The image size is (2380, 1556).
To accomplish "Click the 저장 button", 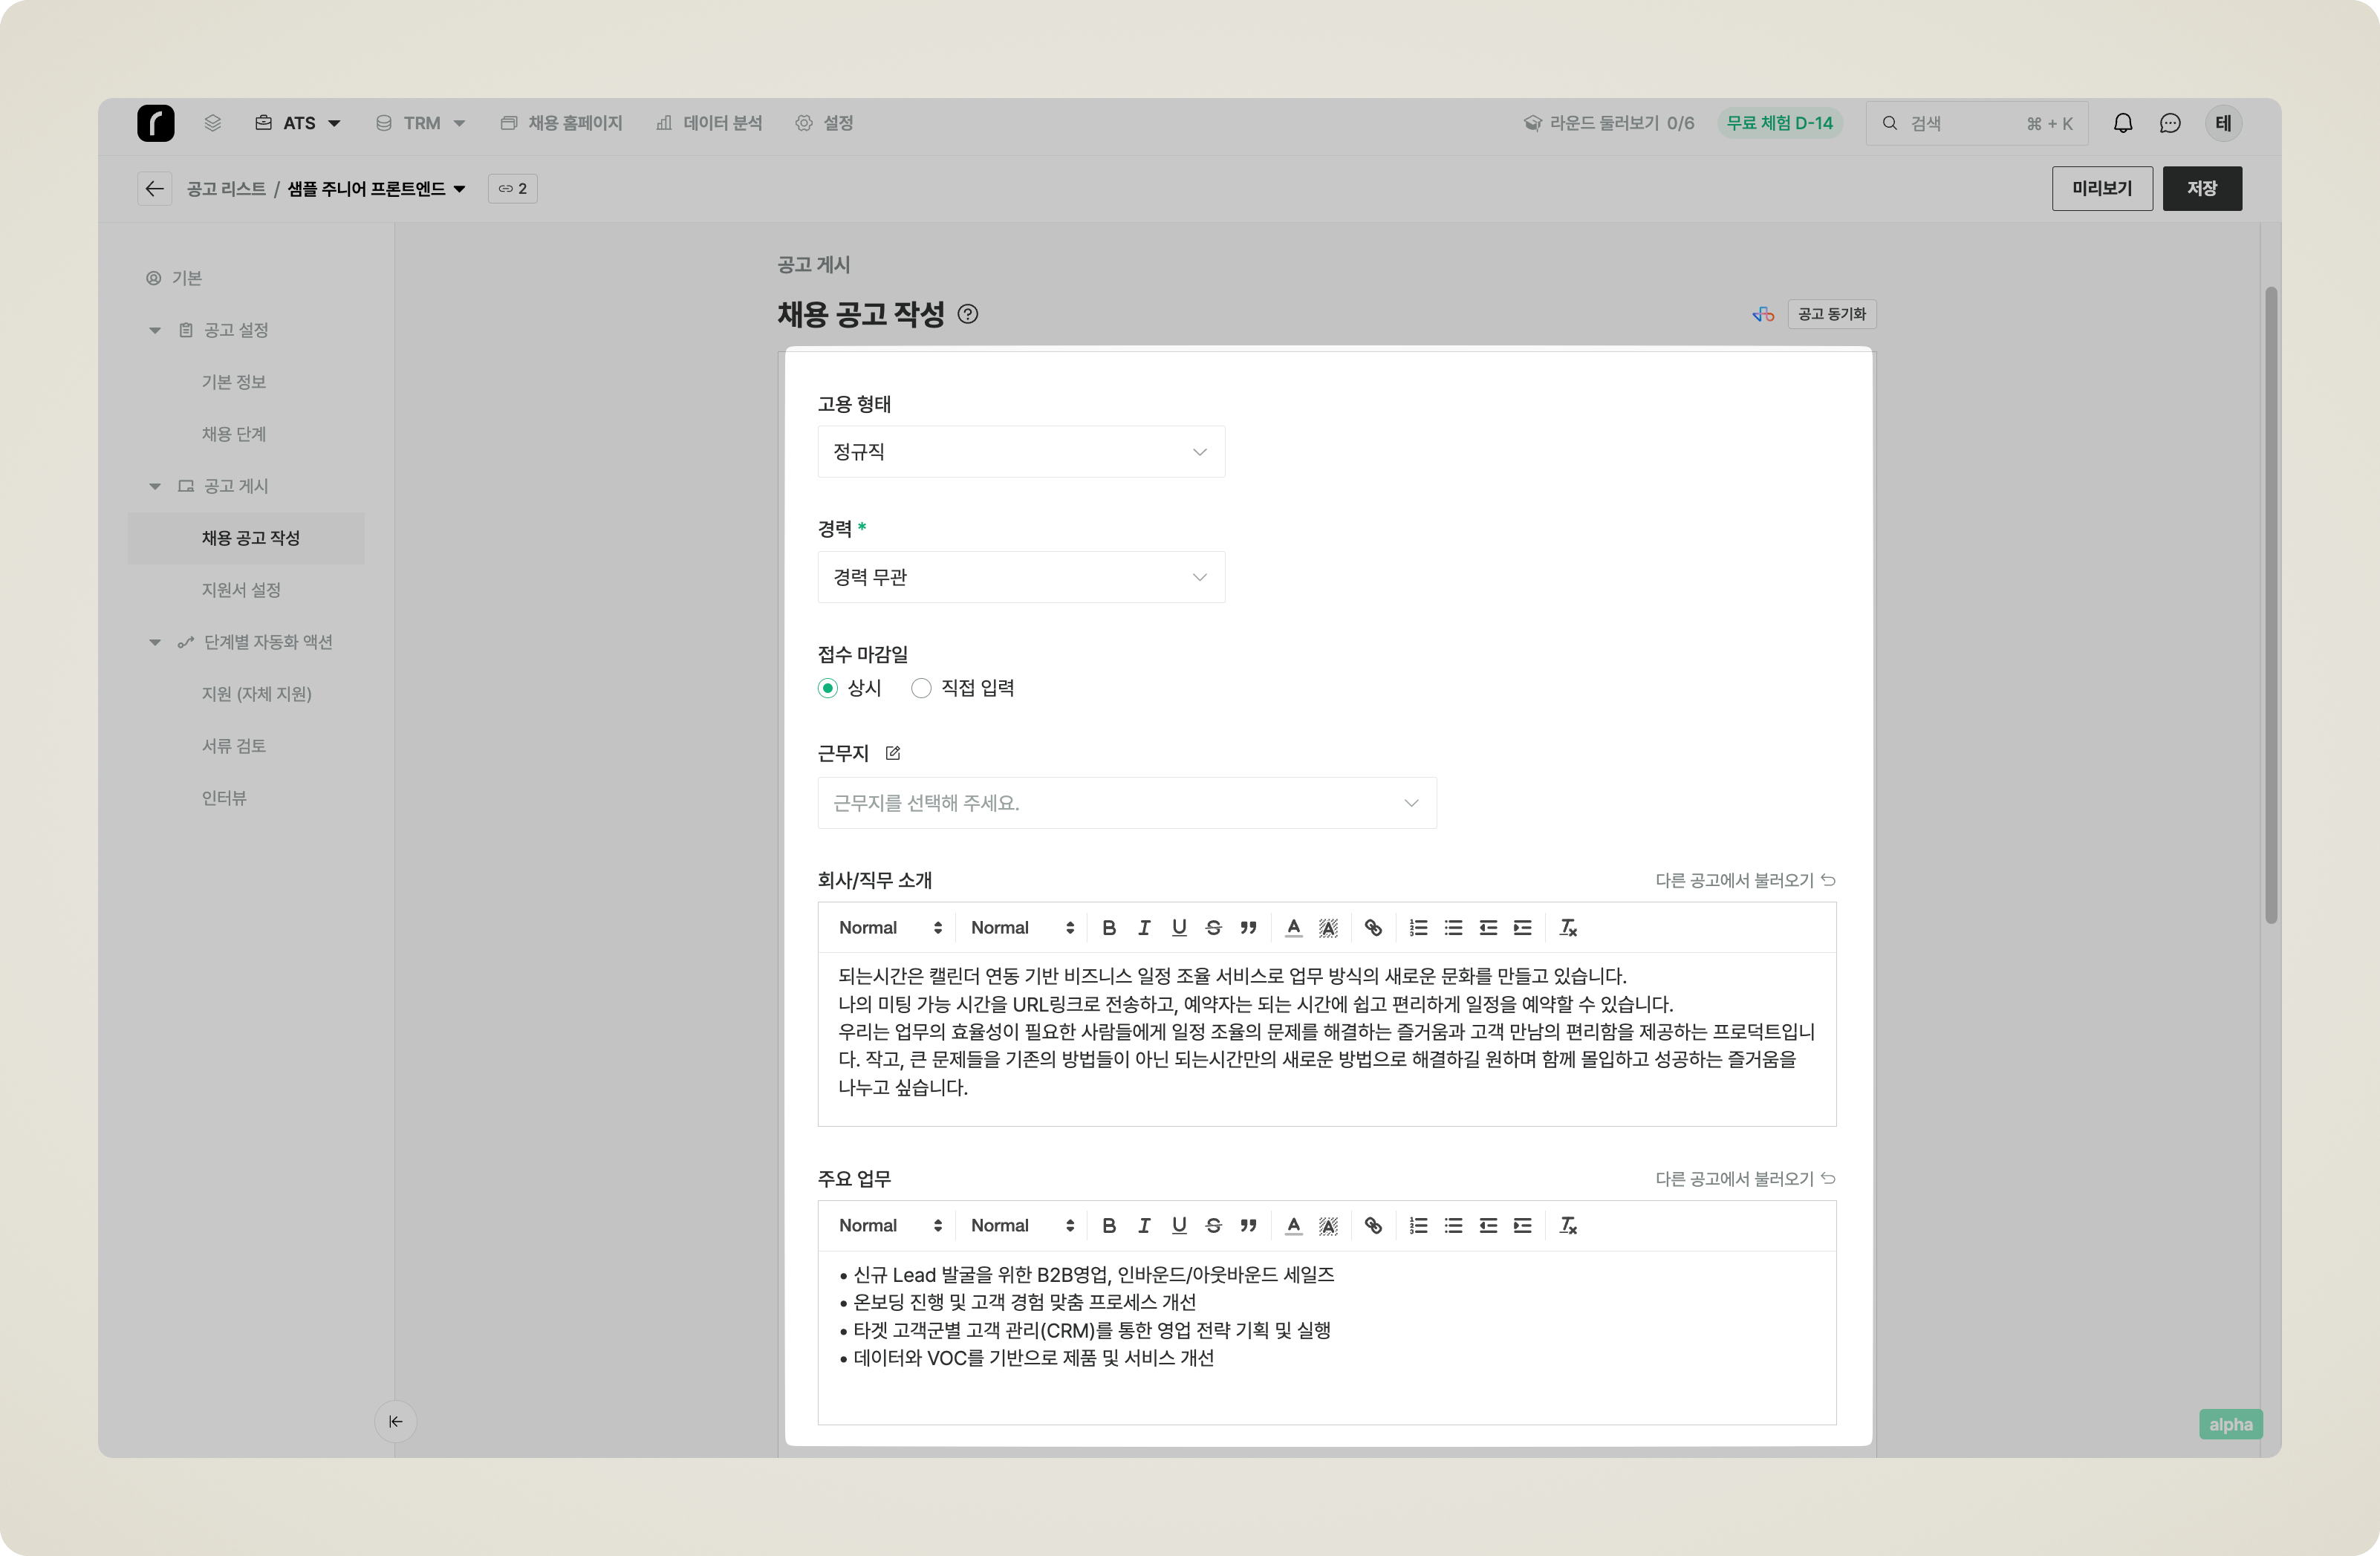I will pyautogui.click(x=2201, y=189).
